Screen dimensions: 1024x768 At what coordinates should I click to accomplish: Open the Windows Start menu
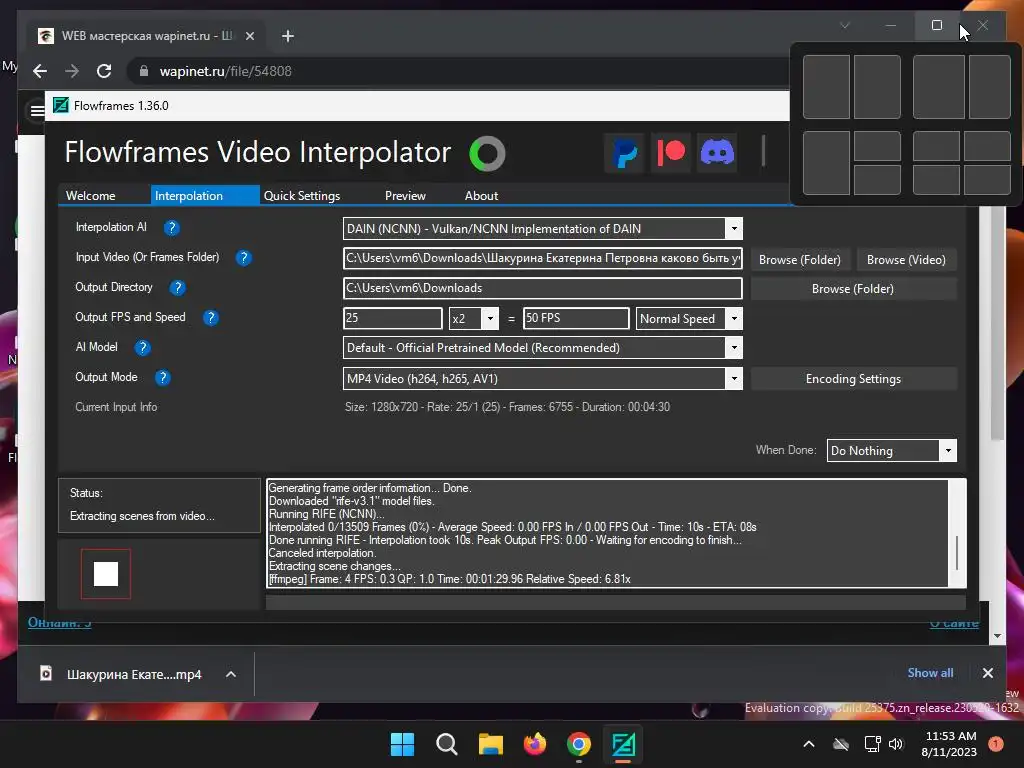click(x=402, y=744)
